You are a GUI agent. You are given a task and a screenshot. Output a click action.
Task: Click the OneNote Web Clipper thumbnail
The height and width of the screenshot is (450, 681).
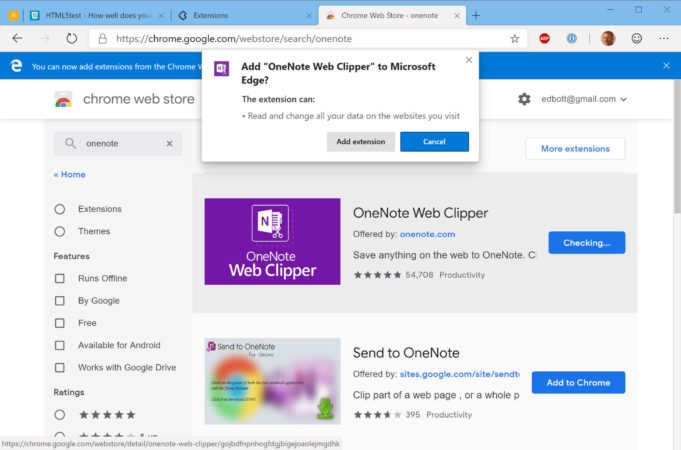(x=272, y=242)
